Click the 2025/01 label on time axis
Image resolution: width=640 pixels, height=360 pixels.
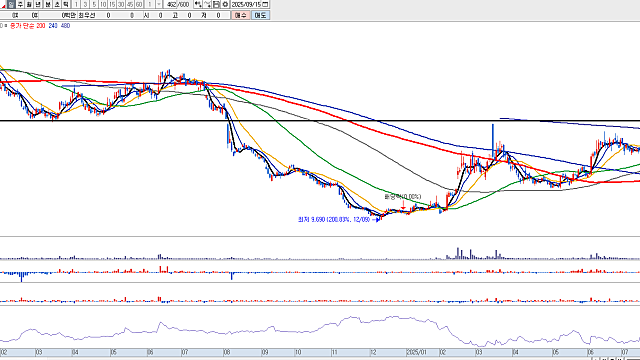[416, 352]
